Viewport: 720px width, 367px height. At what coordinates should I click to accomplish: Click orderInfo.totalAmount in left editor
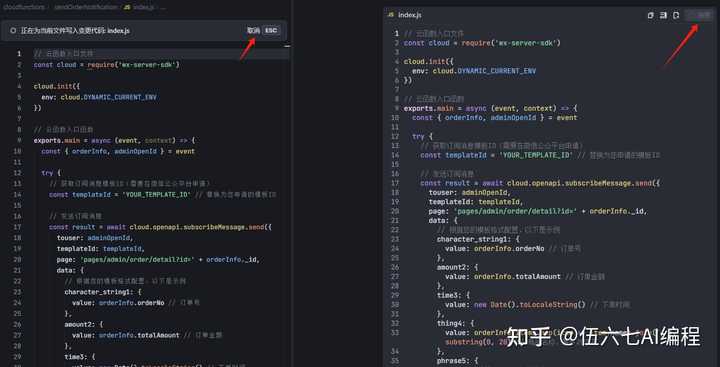click(x=139, y=335)
